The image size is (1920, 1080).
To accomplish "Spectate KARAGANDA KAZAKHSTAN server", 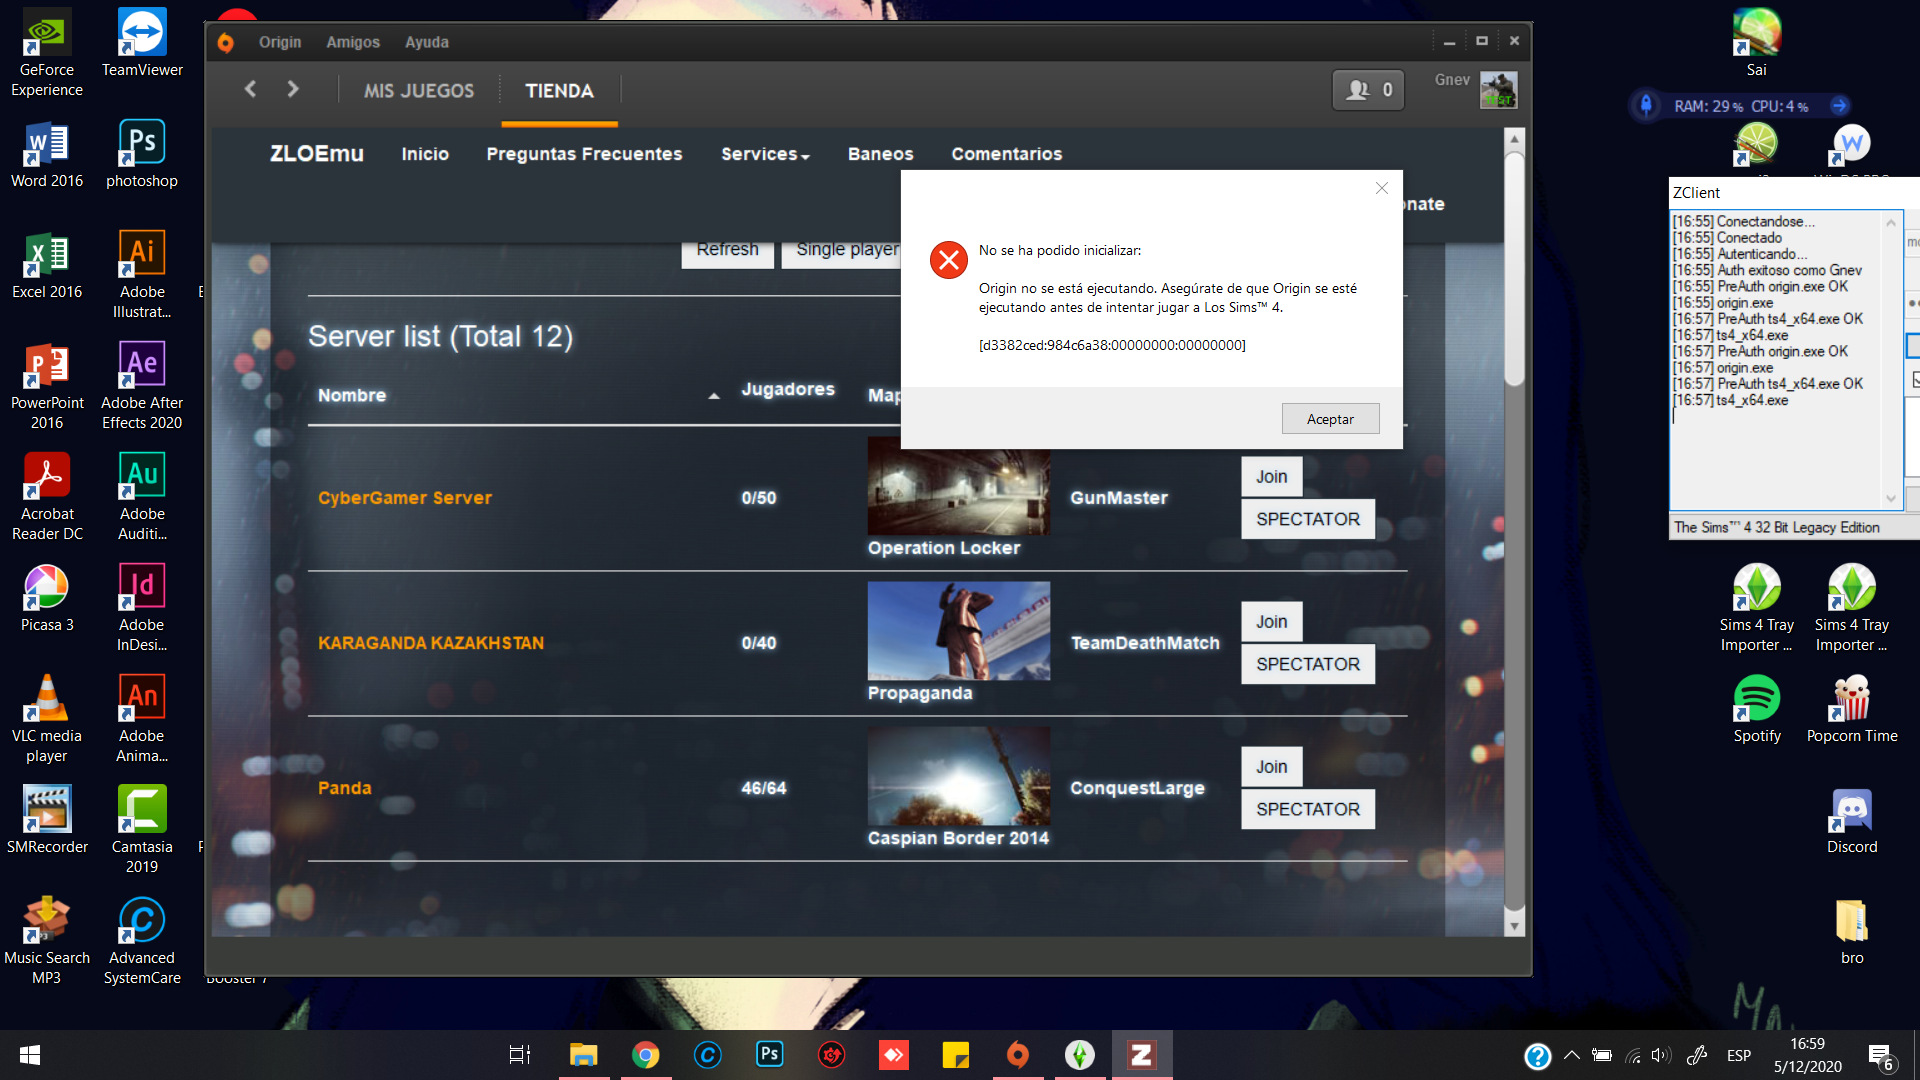I will [x=1308, y=664].
